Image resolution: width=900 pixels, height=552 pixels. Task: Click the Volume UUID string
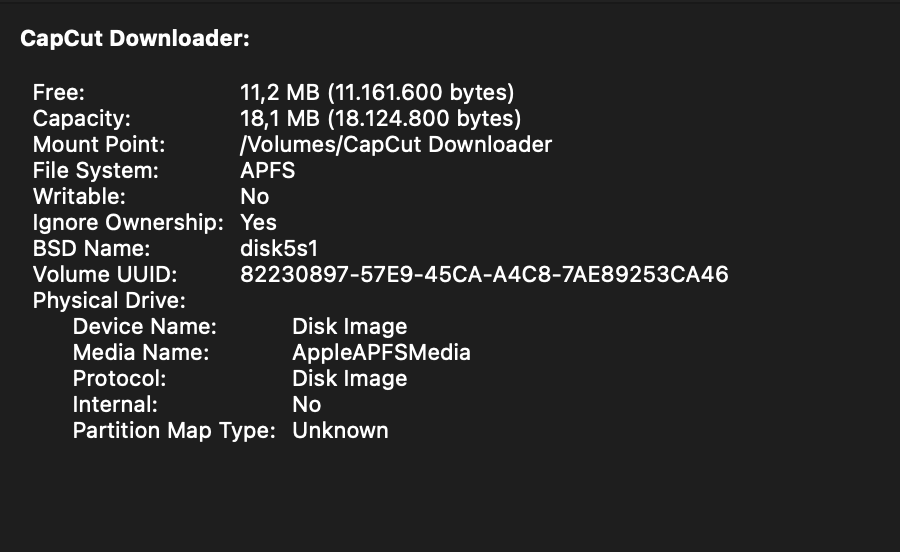(484, 274)
